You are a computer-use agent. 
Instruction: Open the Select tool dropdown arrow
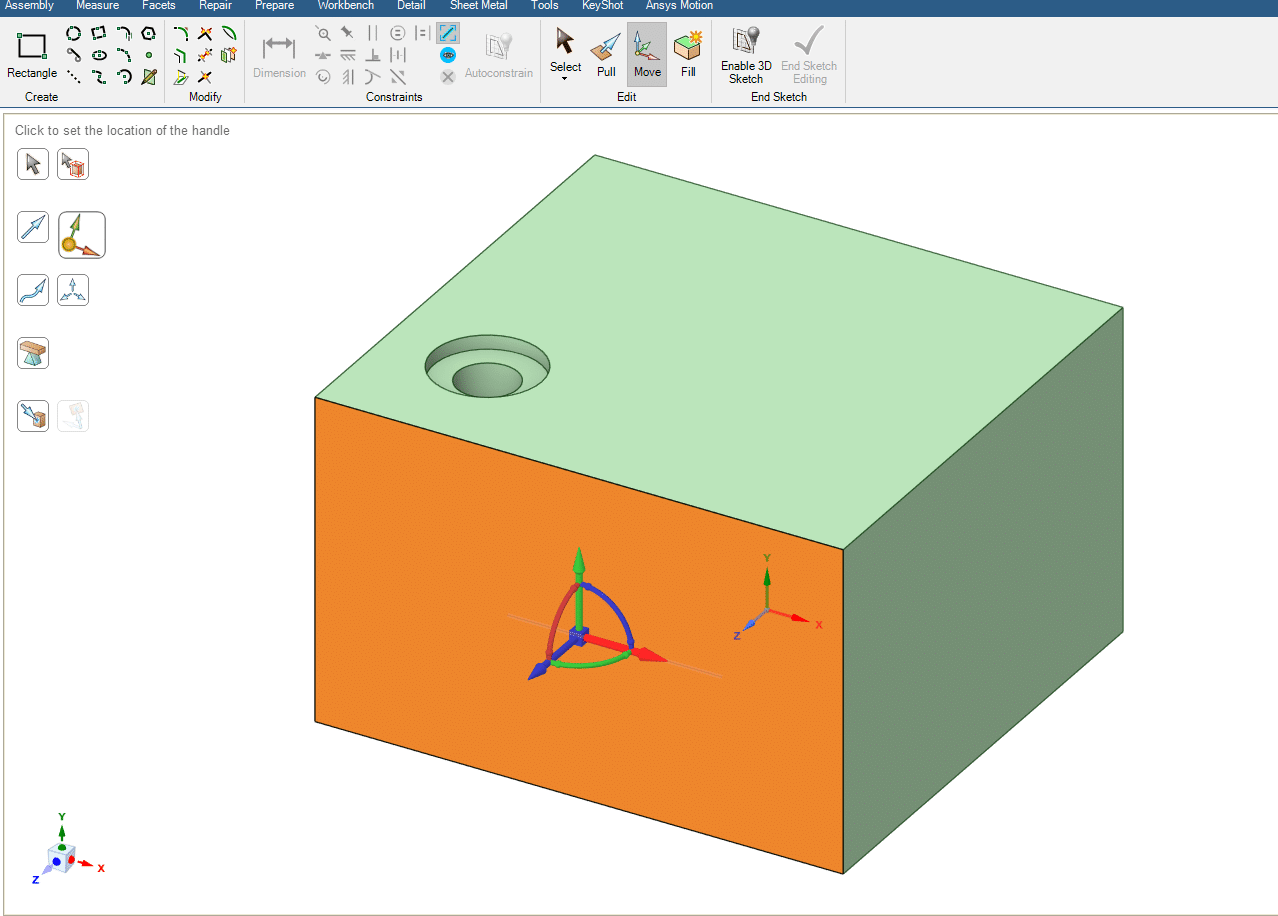(x=565, y=79)
